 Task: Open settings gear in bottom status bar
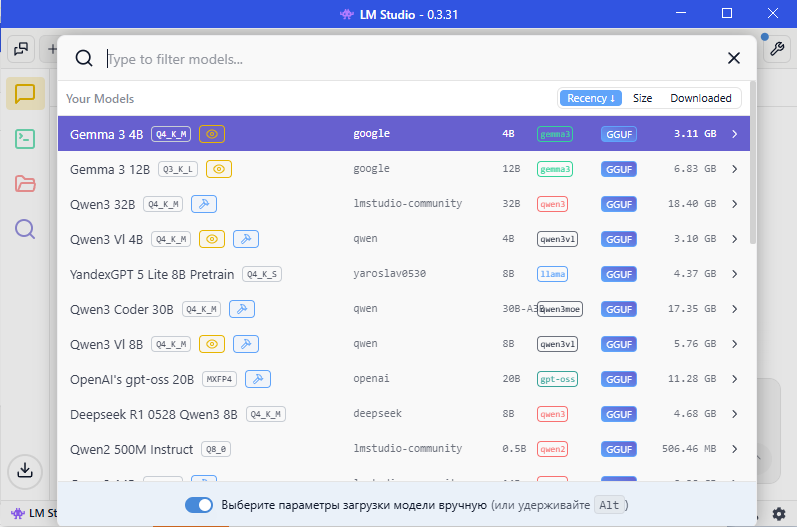click(x=779, y=514)
